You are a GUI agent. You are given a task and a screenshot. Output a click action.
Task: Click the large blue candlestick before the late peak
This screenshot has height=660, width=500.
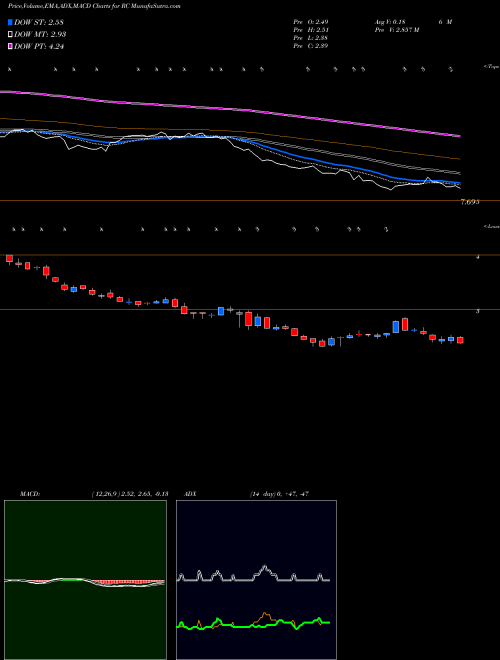click(x=396, y=327)
